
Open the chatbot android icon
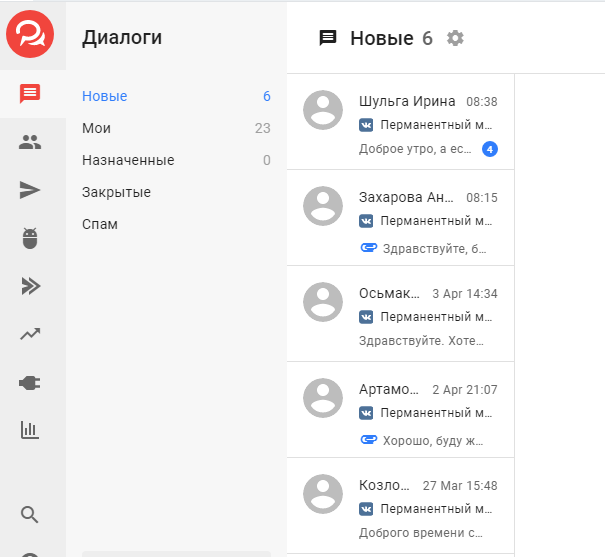point(30,238)
